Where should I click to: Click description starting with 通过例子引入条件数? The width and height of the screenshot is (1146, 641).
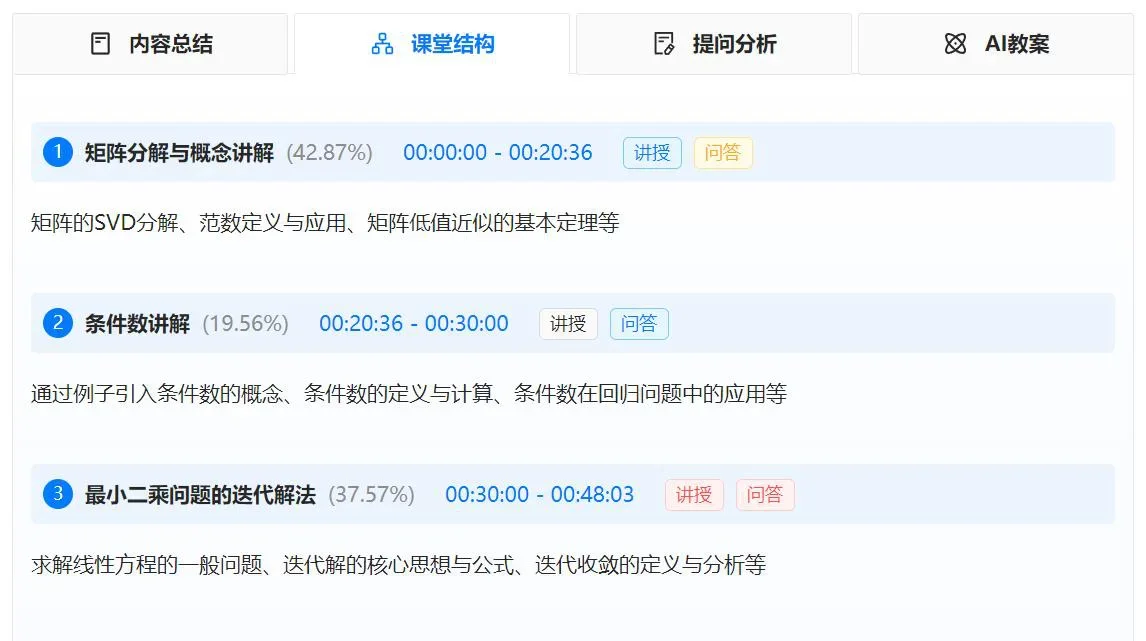click(409, 394)
